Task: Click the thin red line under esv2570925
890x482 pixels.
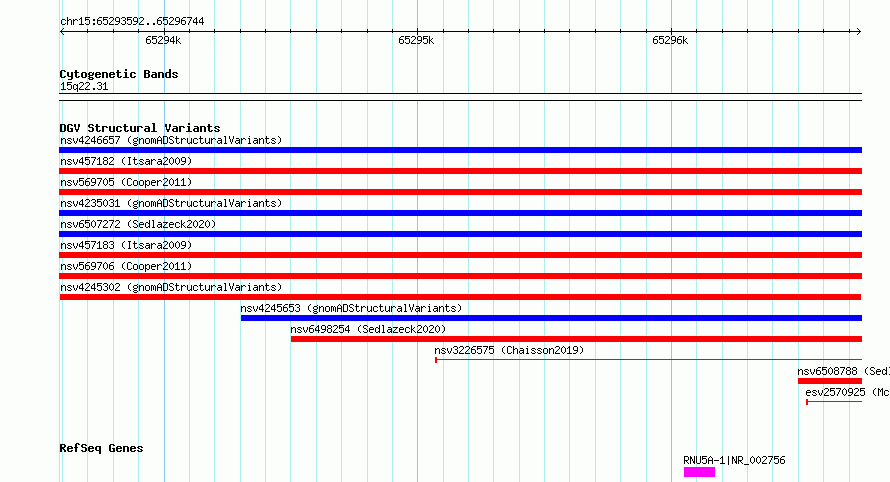Action: pos(834,401)
